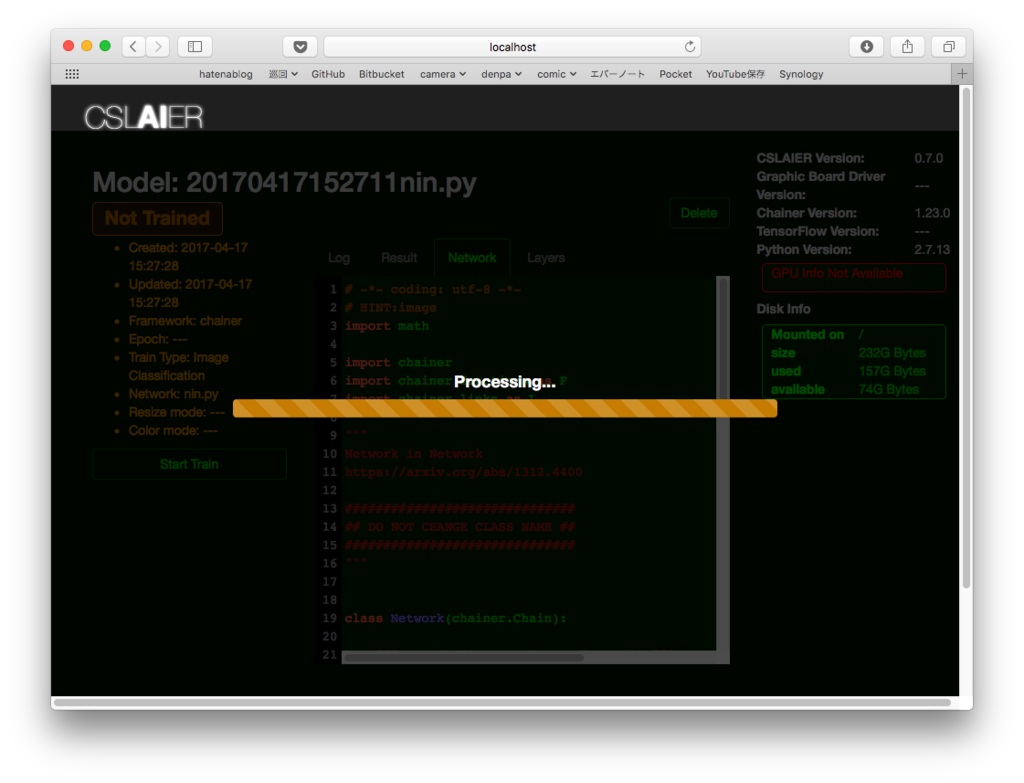Click the code editor horizontal scrollbar
Viewport: 1024px width, 783px height.
tap(462, 658)
